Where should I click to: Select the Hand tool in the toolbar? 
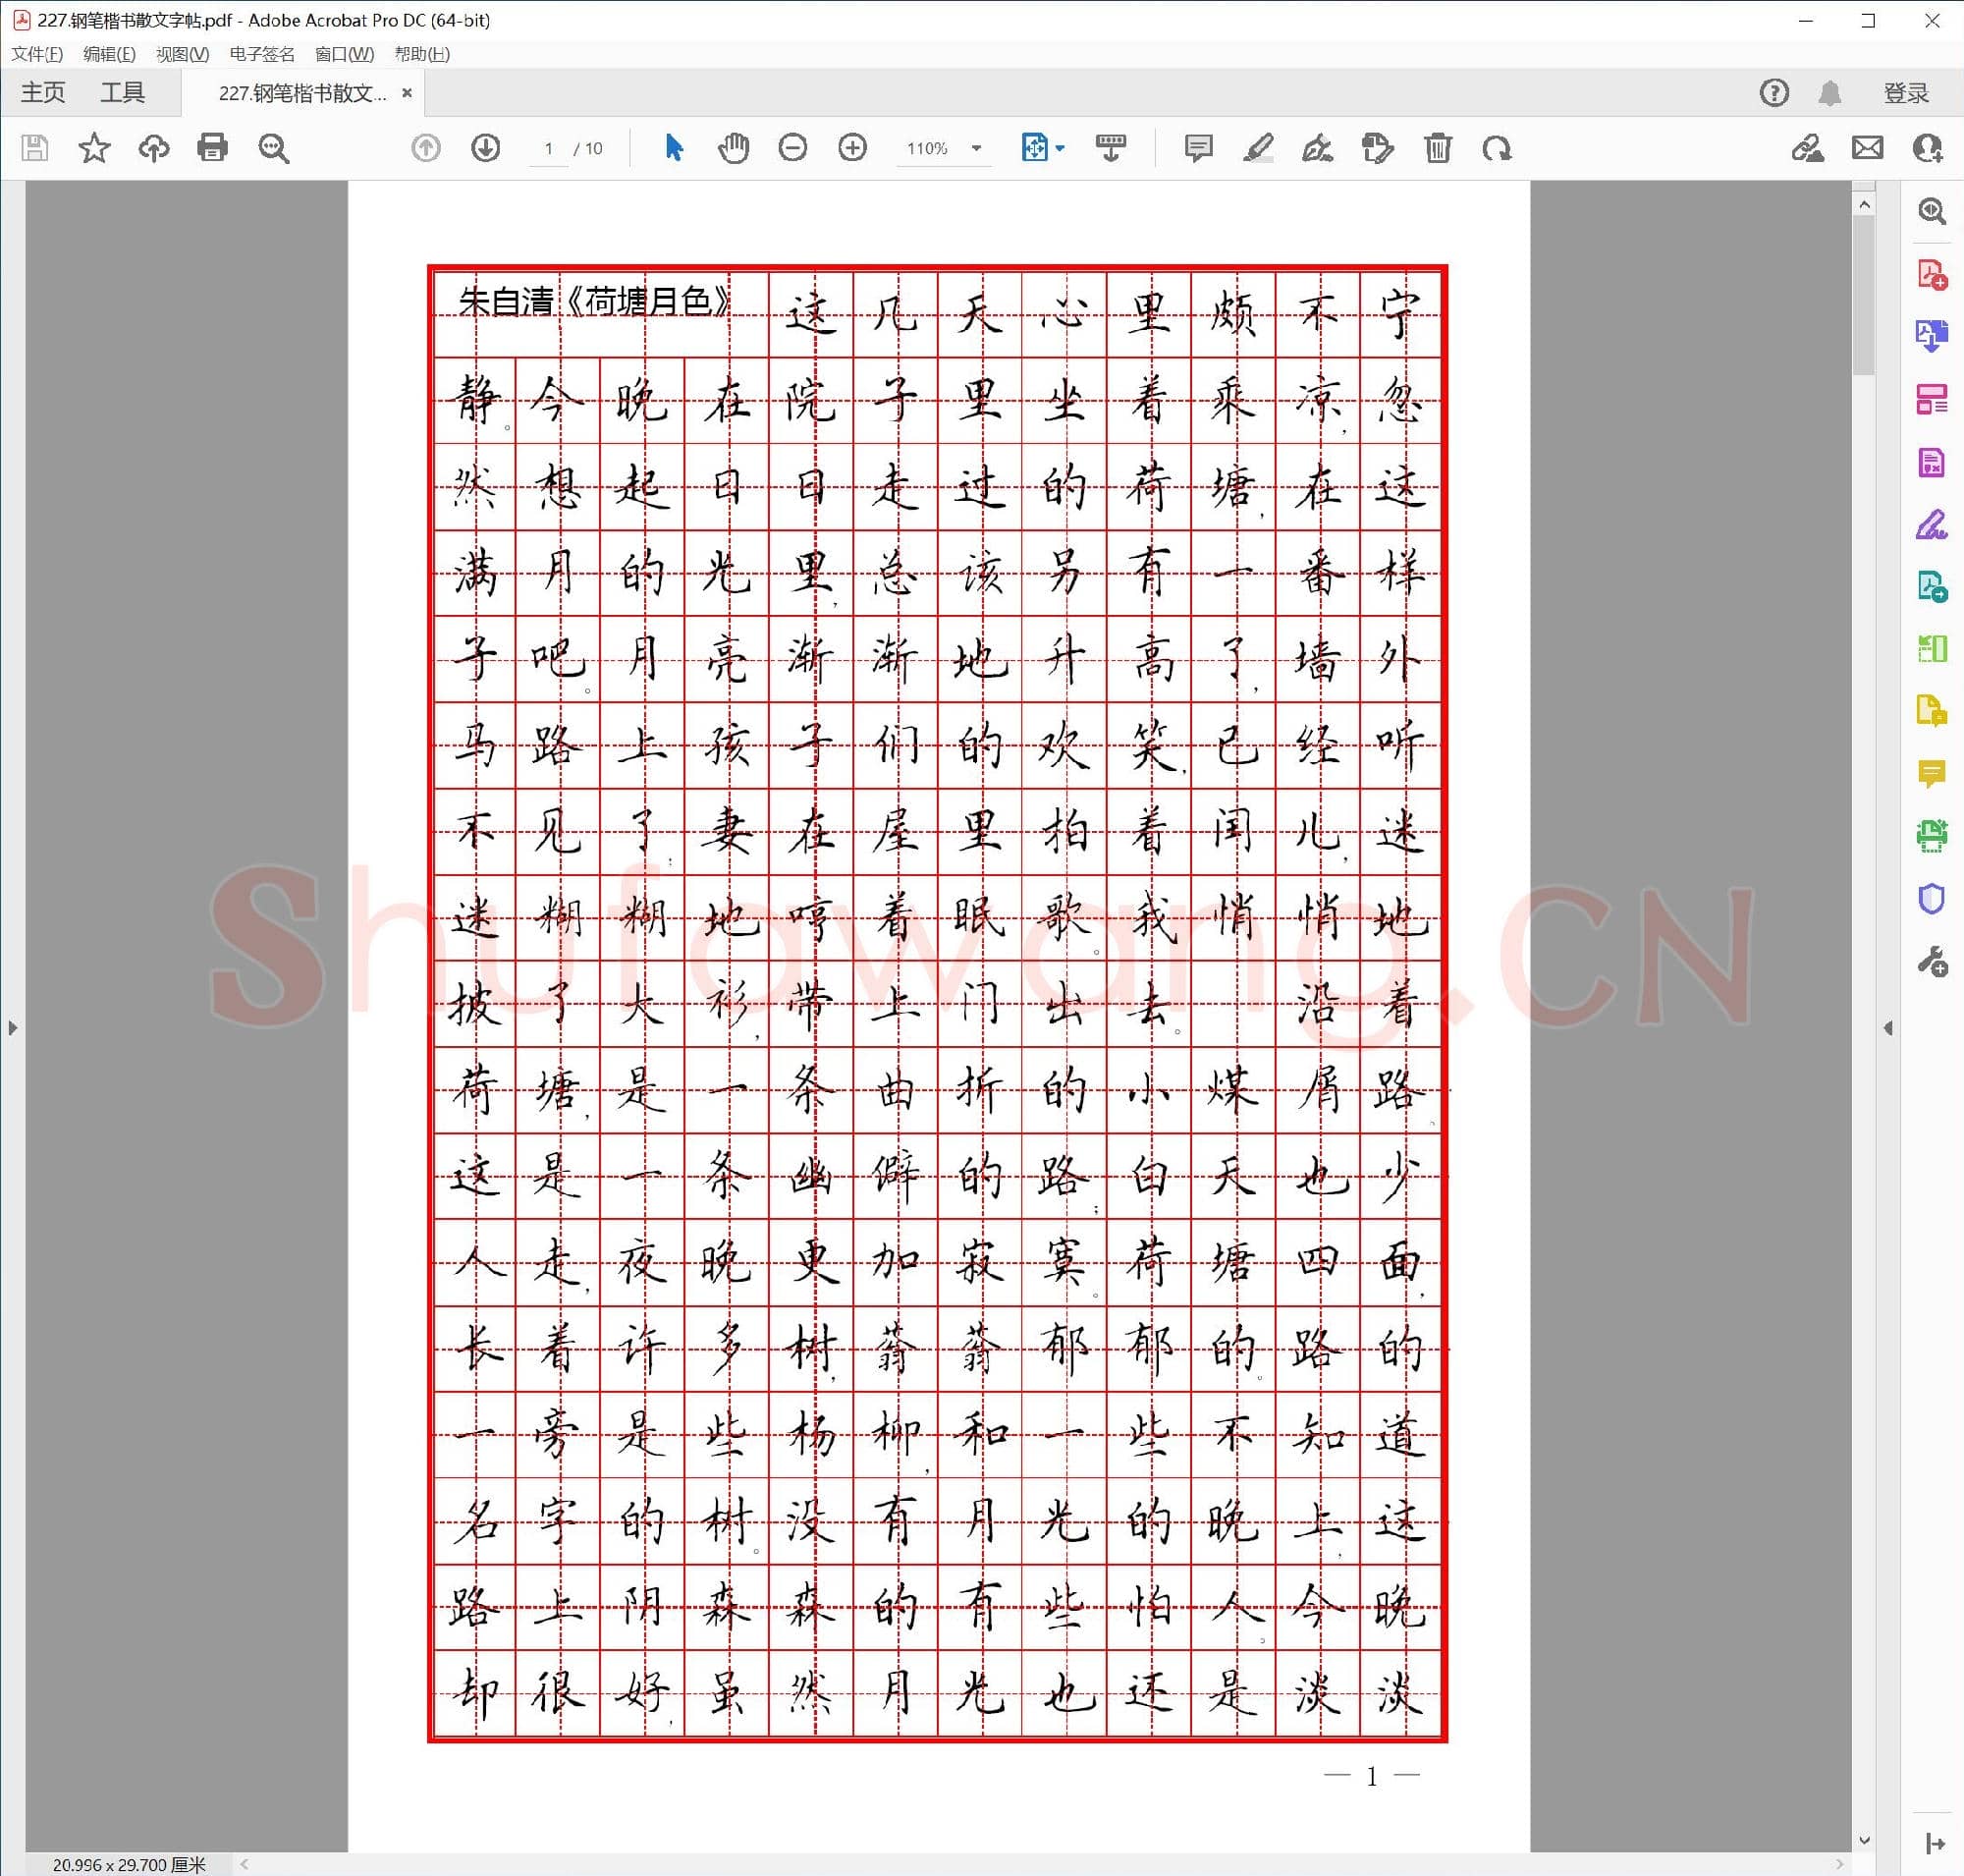(733, 148)
